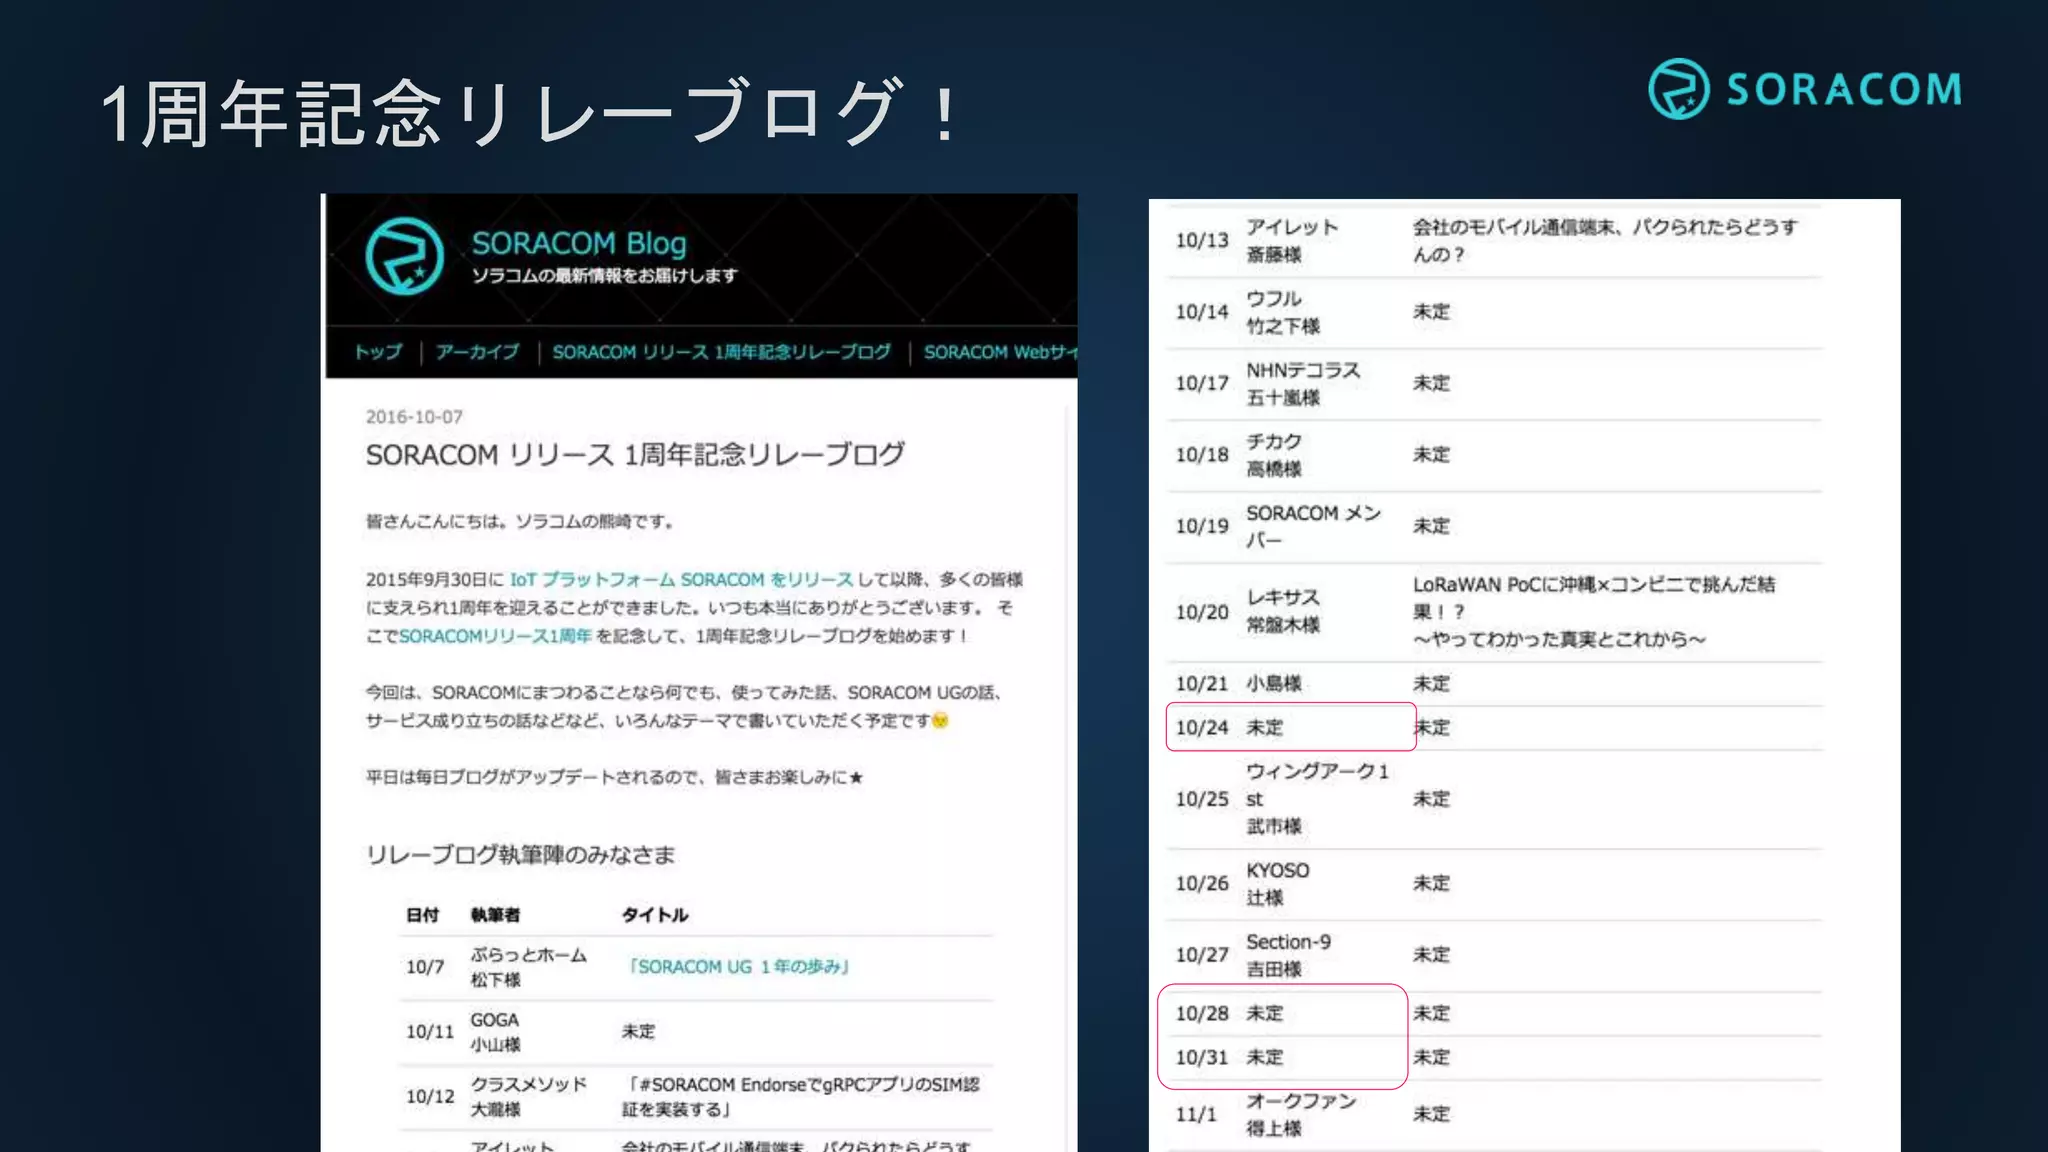Open the SORACOM Blog title link
This screenshot has width=2048, height=1152.
click(x=579, y=243)
